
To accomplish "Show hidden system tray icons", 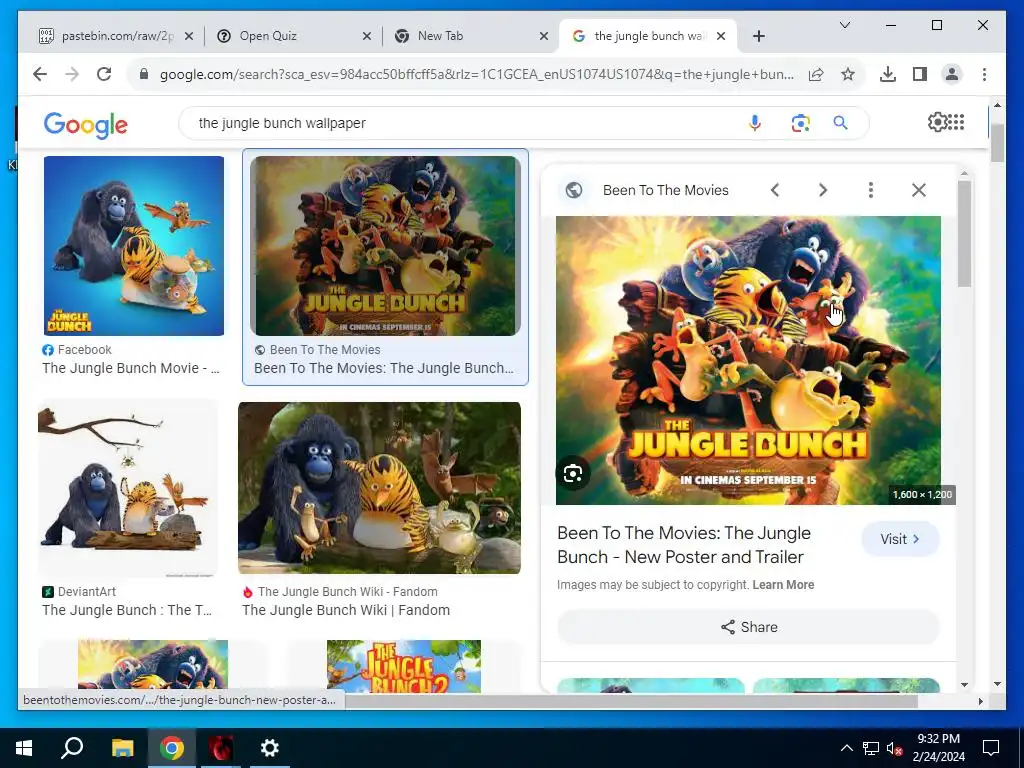I will coord(846,748).
